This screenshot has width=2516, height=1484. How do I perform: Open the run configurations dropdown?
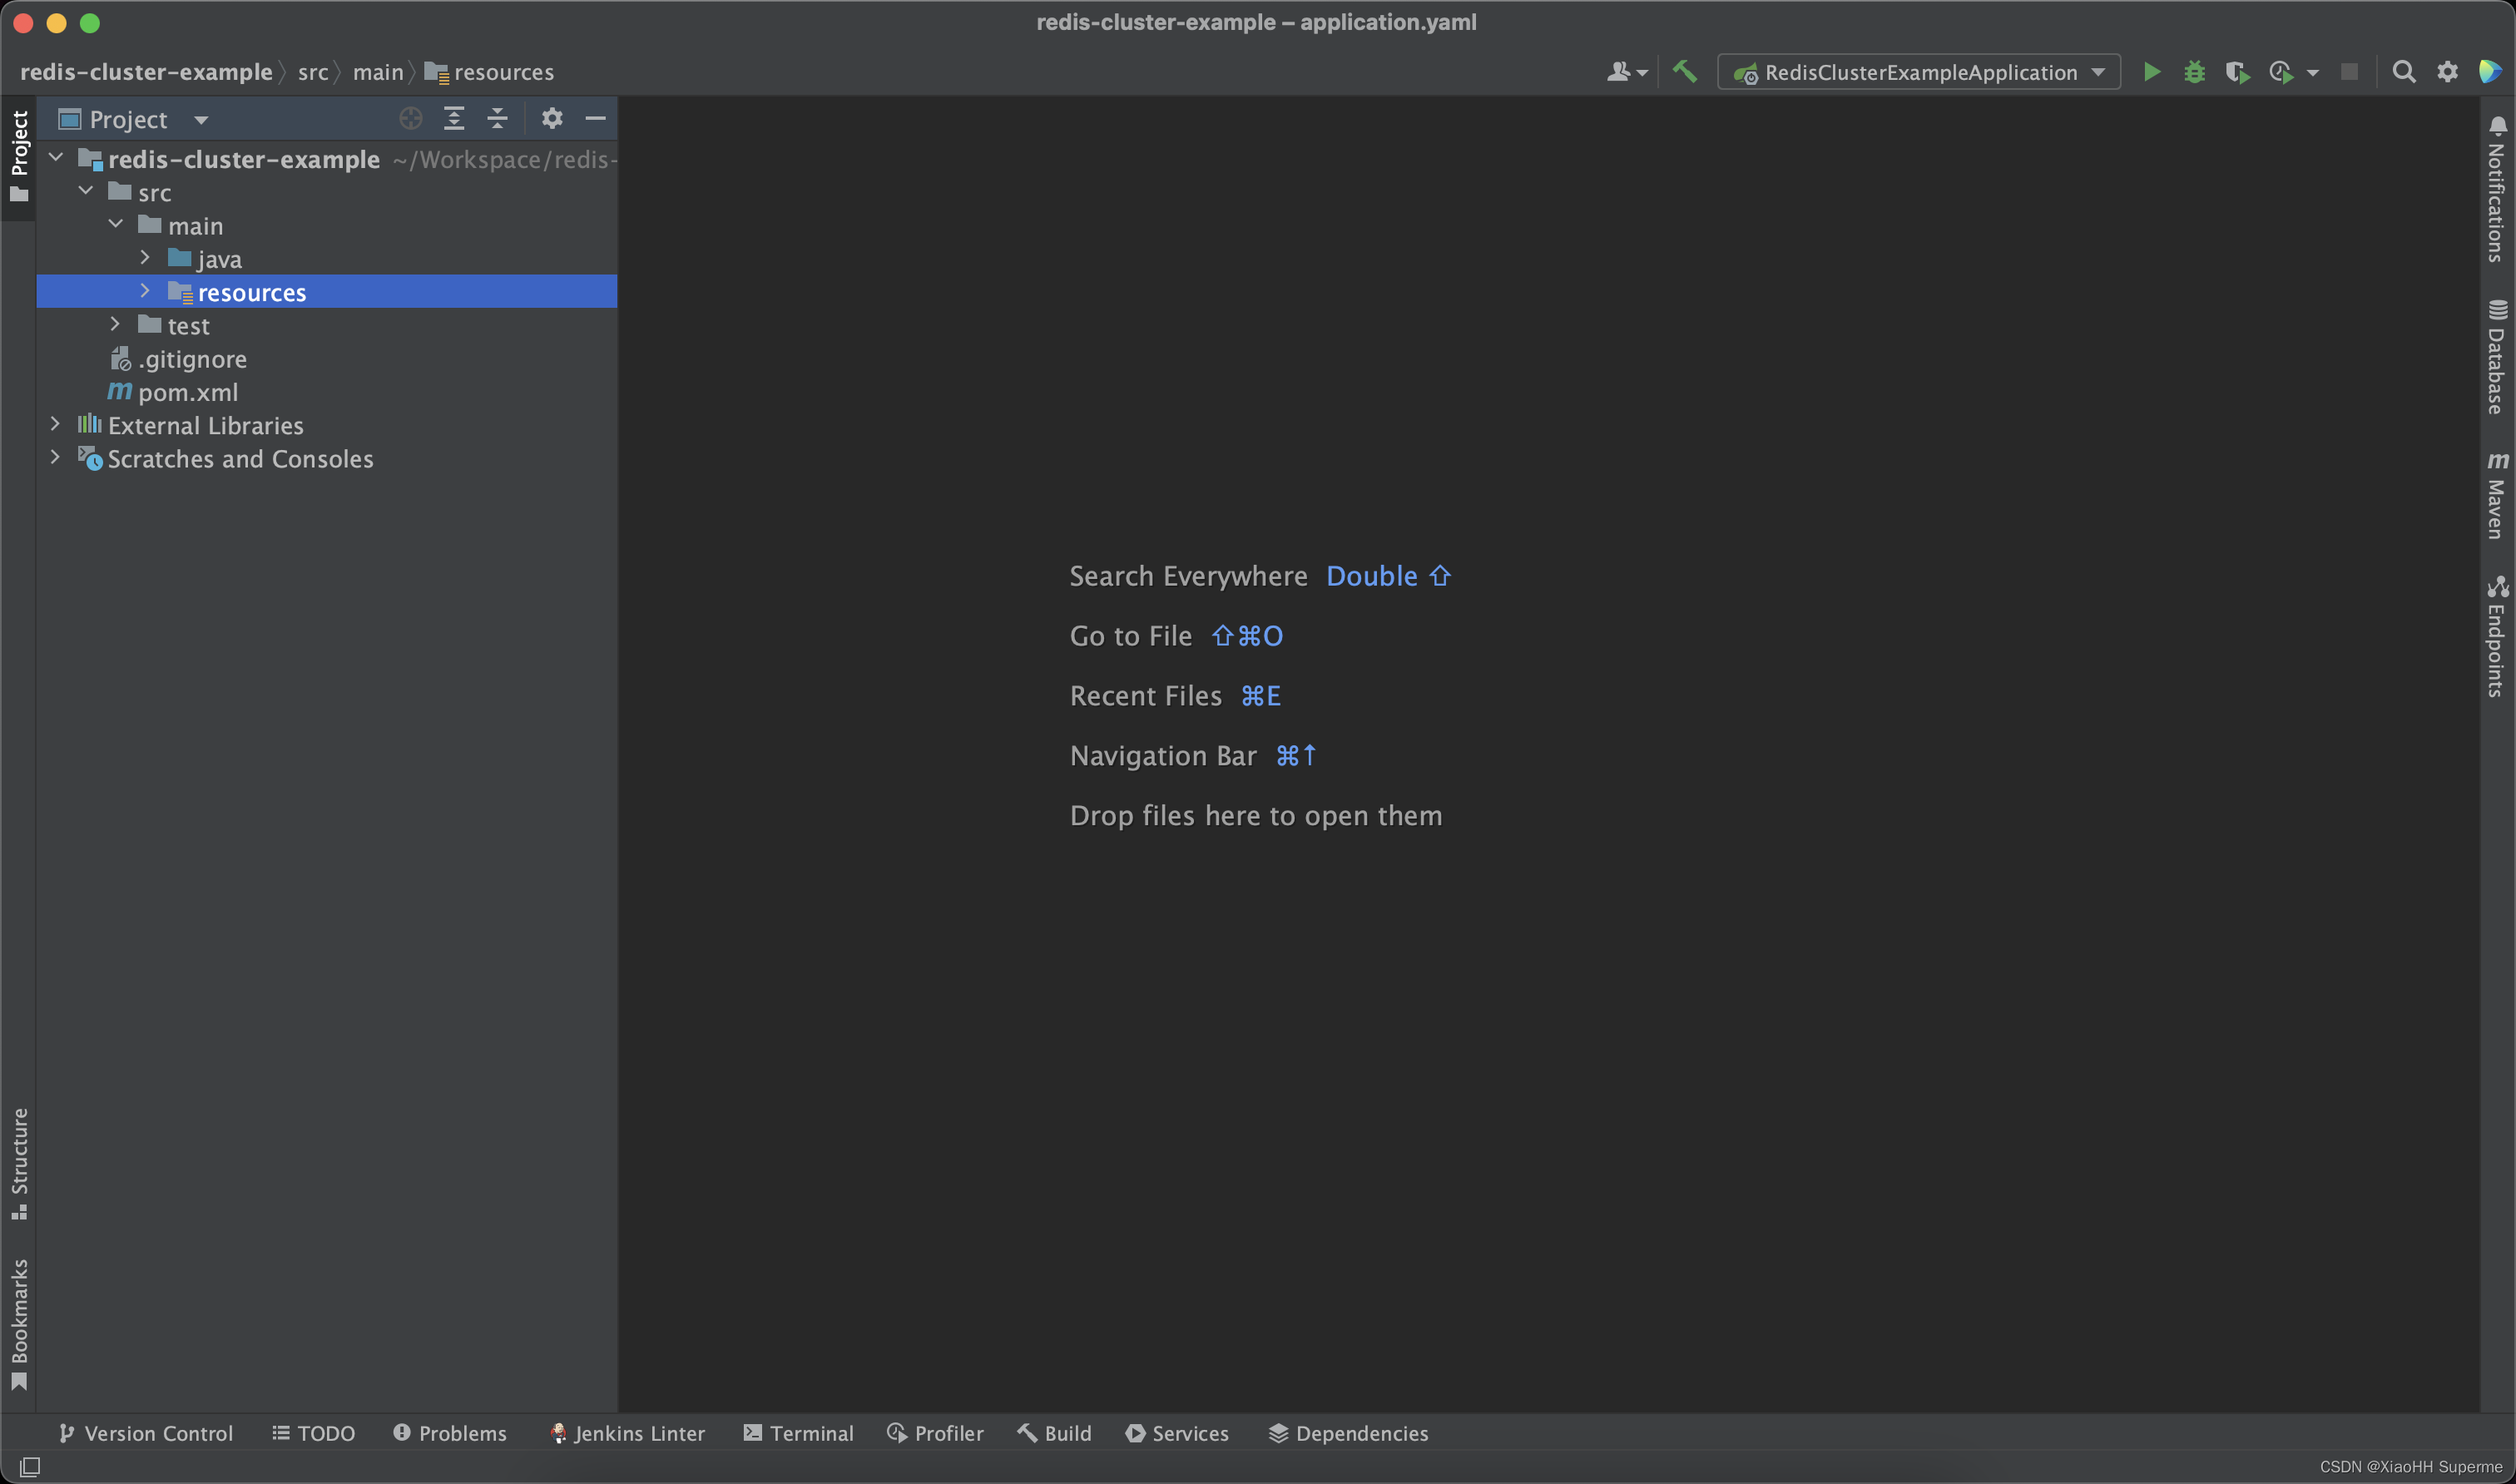tap(2097, 71)
